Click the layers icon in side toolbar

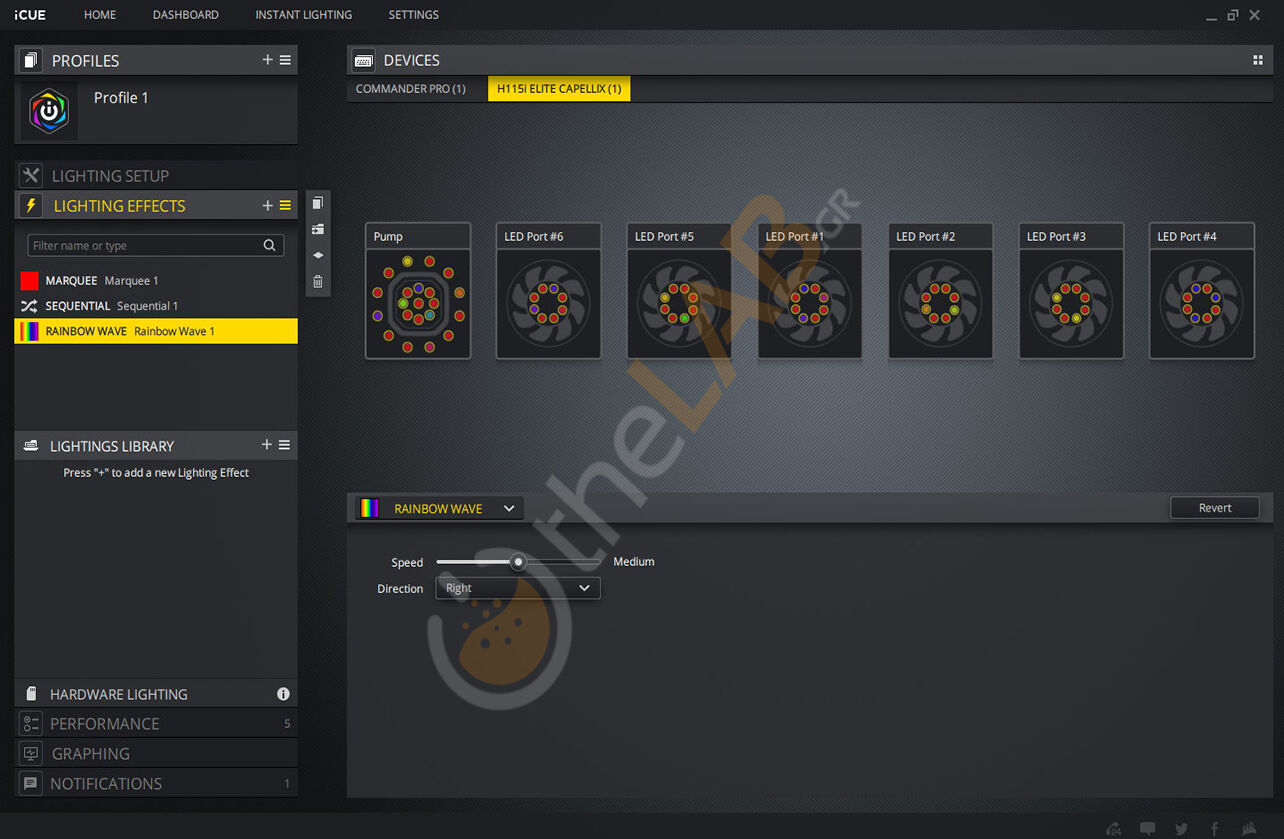click(x=318, y=255)
